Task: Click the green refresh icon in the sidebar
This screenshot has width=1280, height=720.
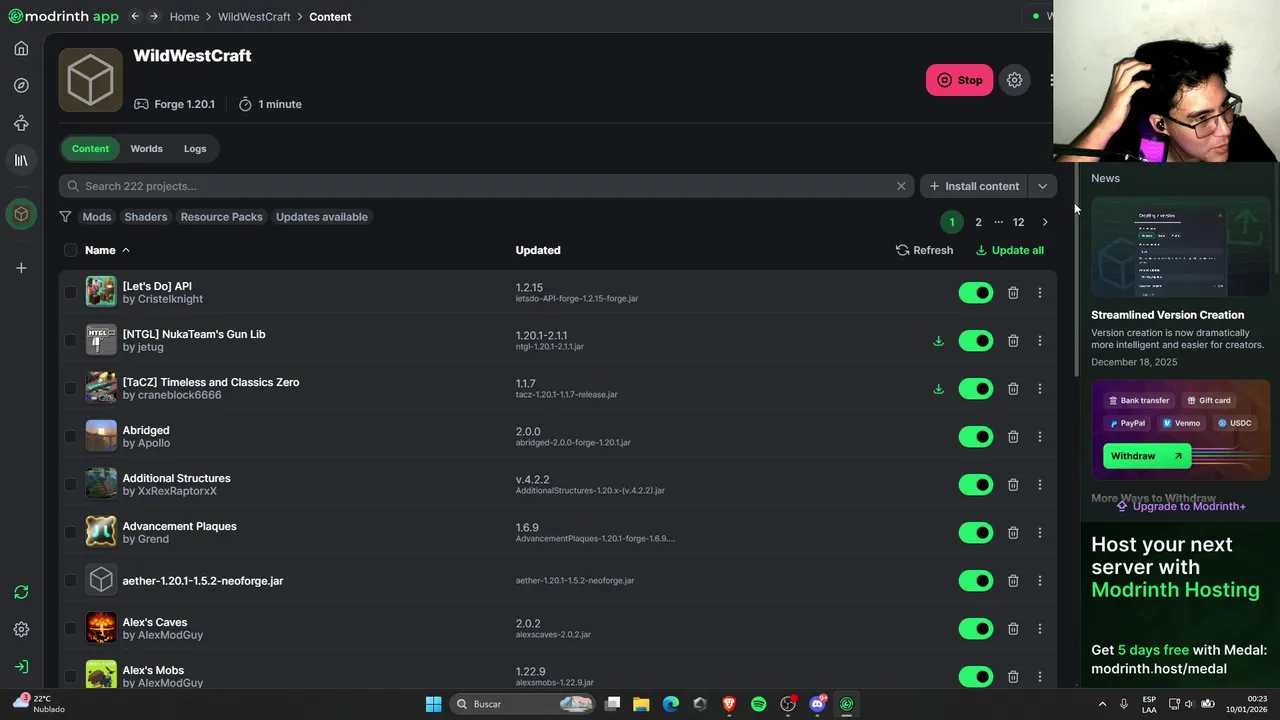Action: click(21, 592)
